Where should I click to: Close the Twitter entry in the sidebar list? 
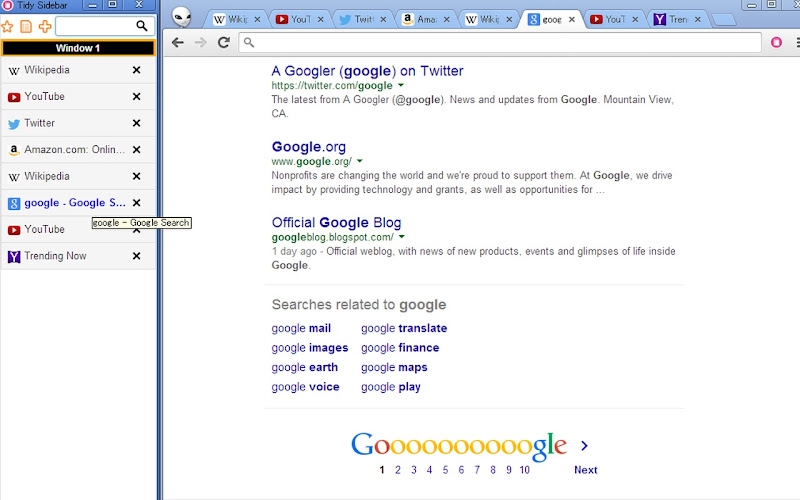point(136,123)
